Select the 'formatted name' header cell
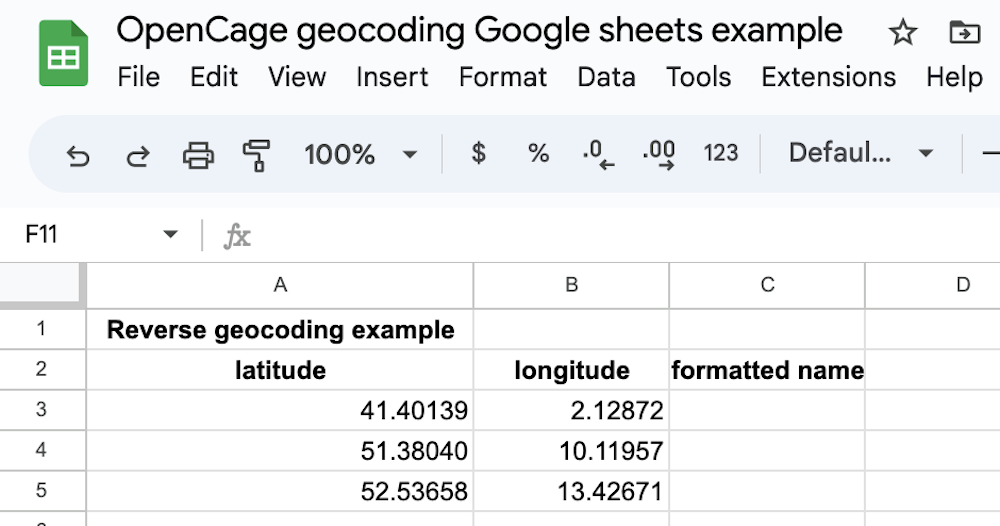The width and height of the screenshot is (1000, 526). tap(767, 369)
